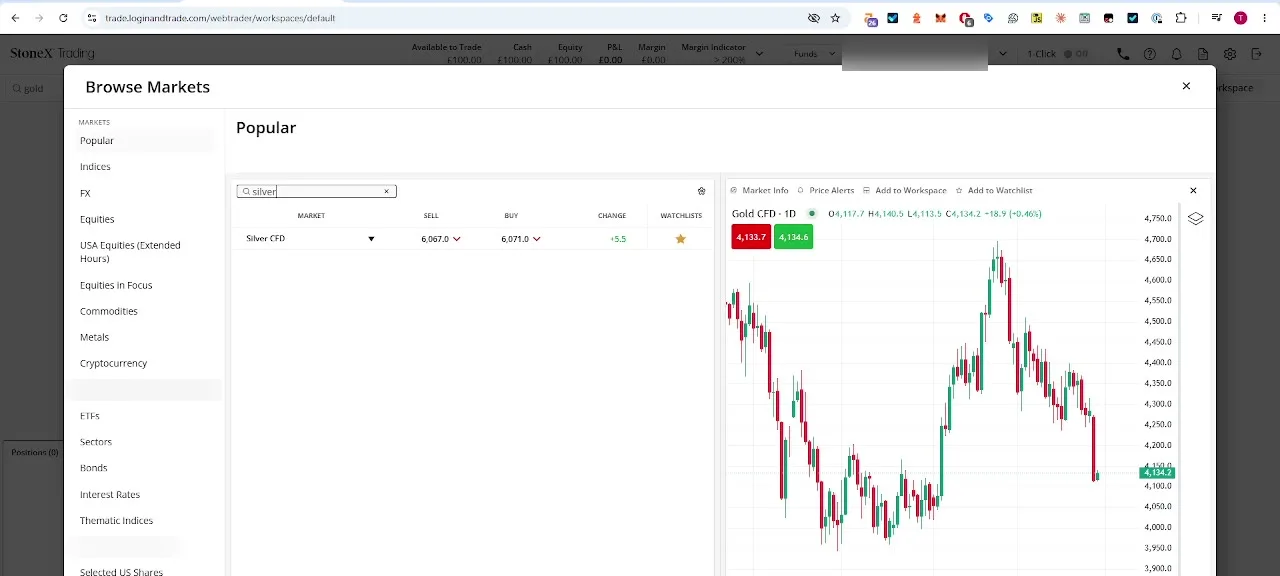Click red Gold sell price 4,133.7

click(751, 237)
